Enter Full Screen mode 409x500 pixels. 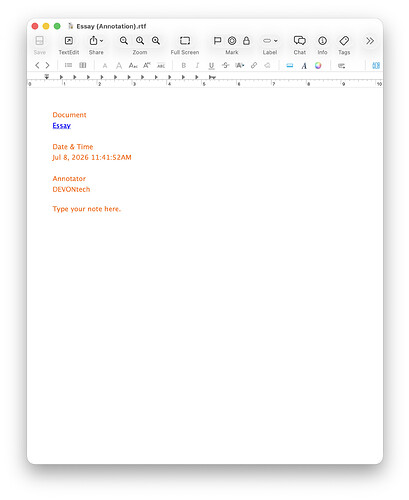[185, 41]
